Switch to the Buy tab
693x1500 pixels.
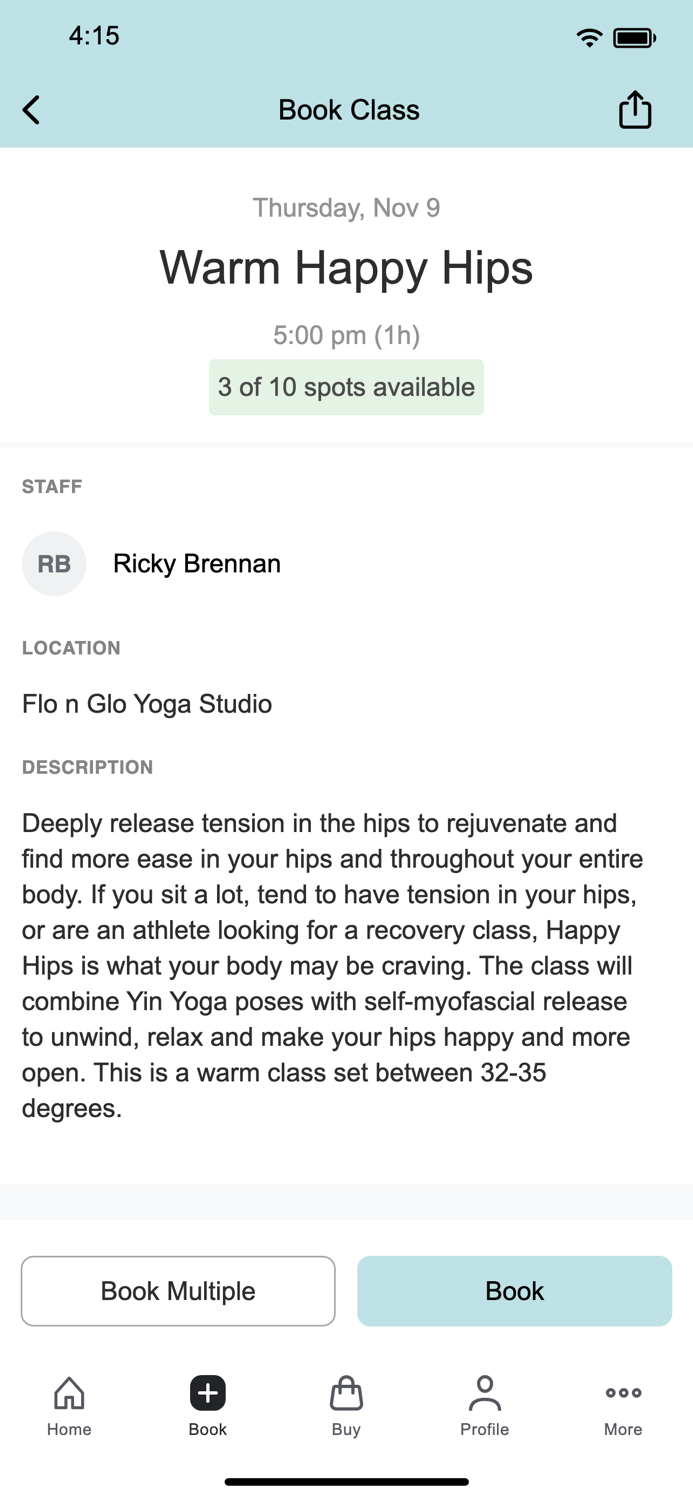tap(346, 1404)
